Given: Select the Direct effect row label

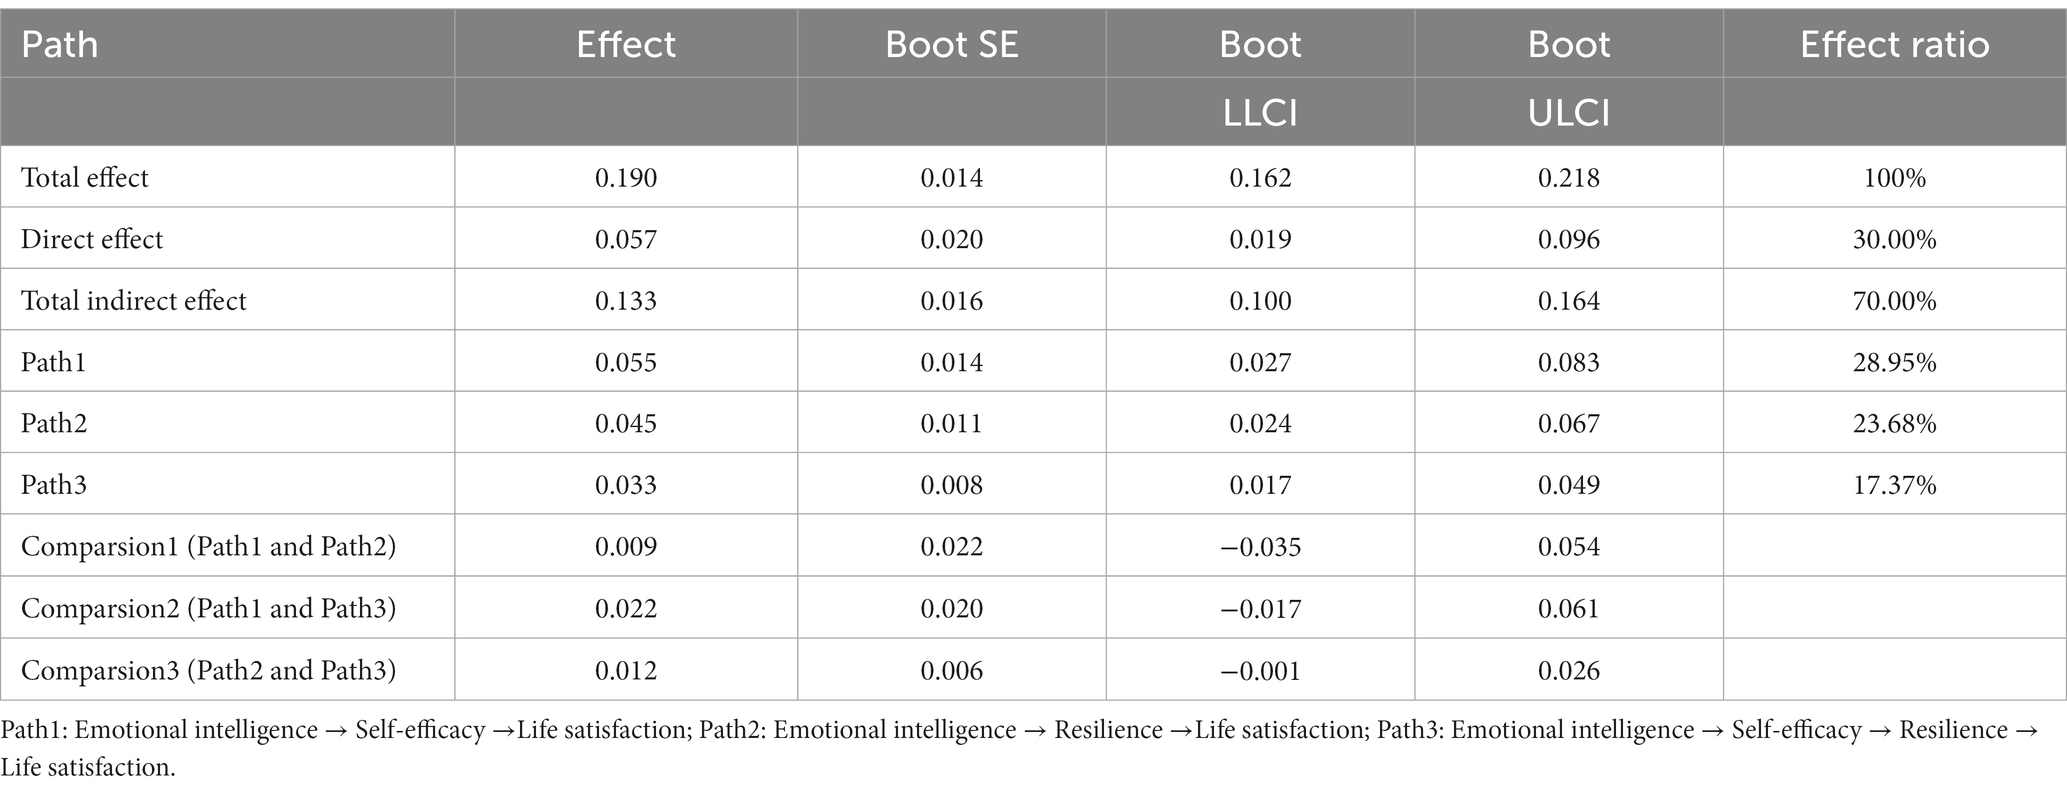Looking at the screenshot, I should [x=91, y=240].
